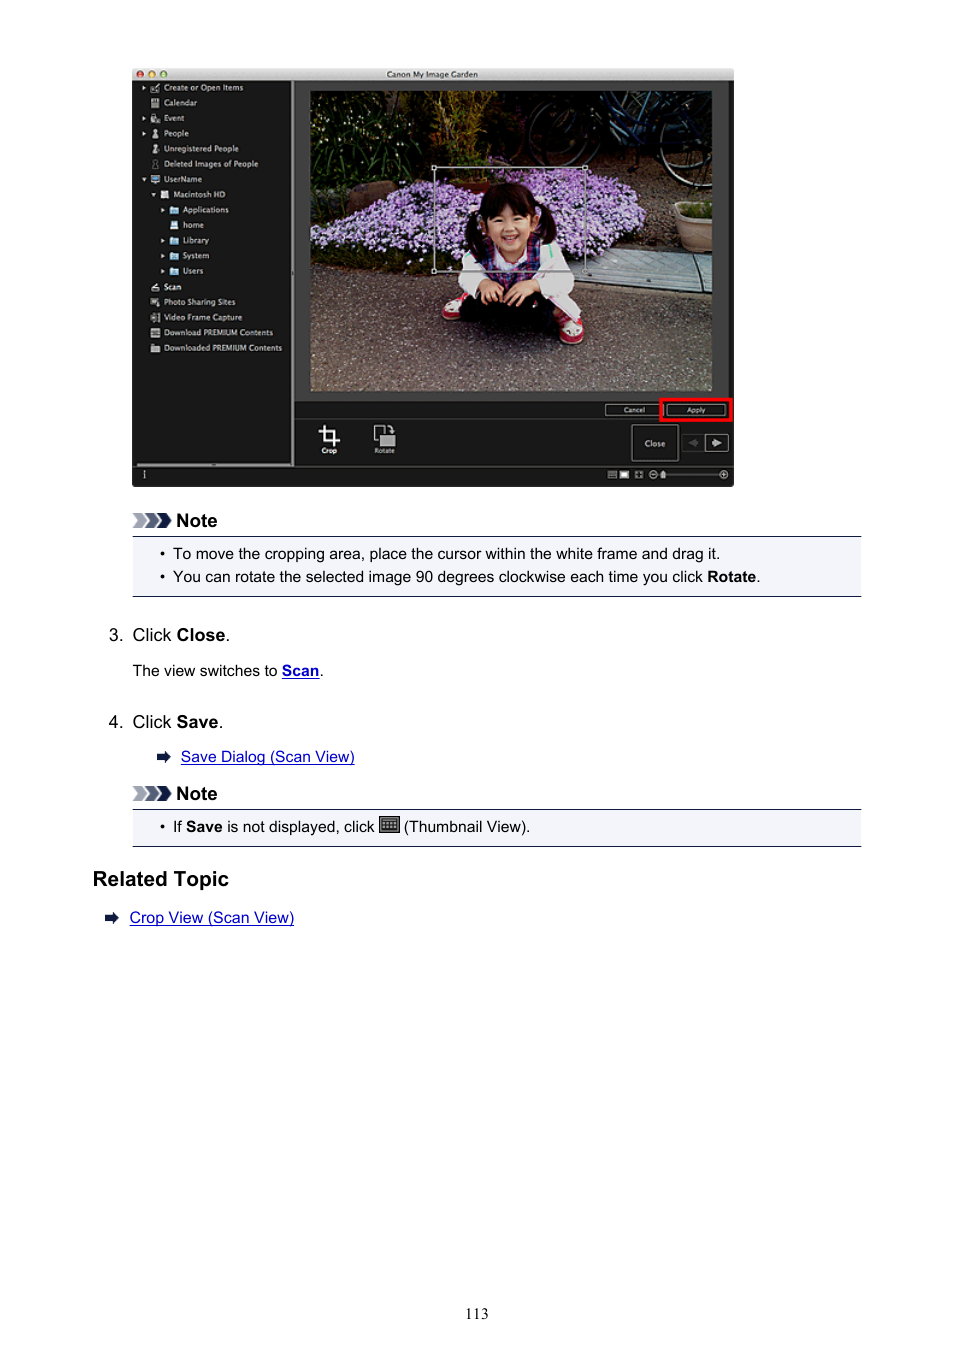Image resolution: width=954 pixels, height=1350 pixels.
Task: Select the System folder label
Action: 196,256
